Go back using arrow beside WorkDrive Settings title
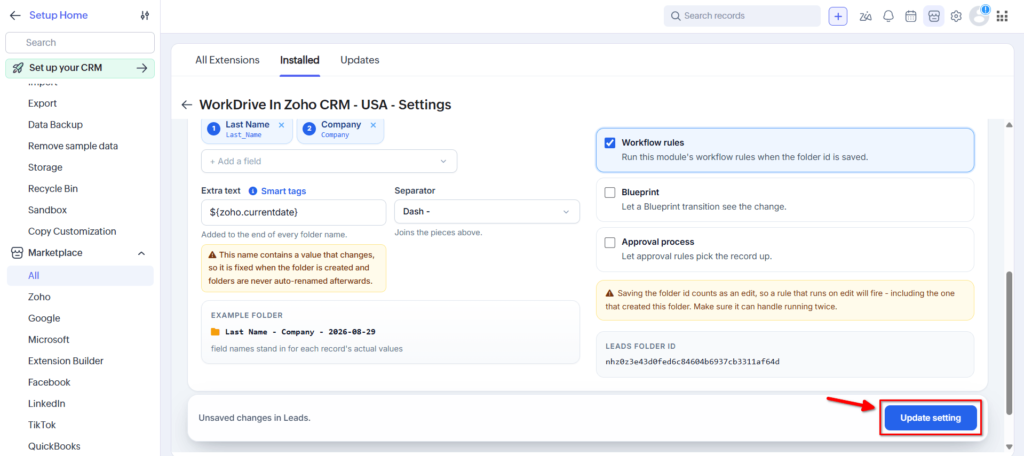1024x456 pixels. click(x=187, y=105)
